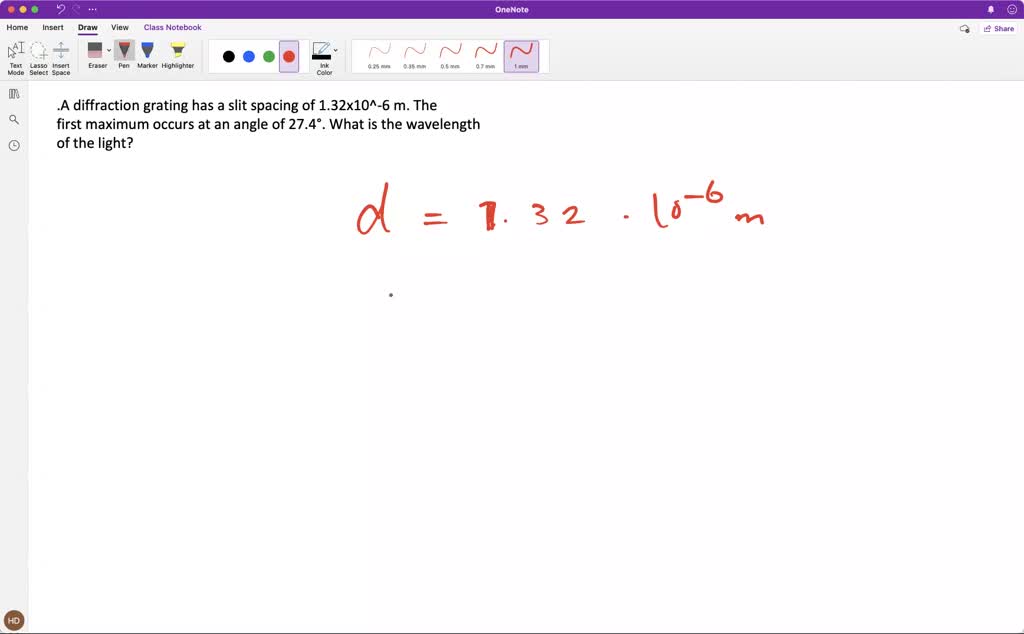Image resolution: width=1024 pixels, height=634 pixels.
Task: Switch to the Insert tab
Action: [x=53, y=28]
